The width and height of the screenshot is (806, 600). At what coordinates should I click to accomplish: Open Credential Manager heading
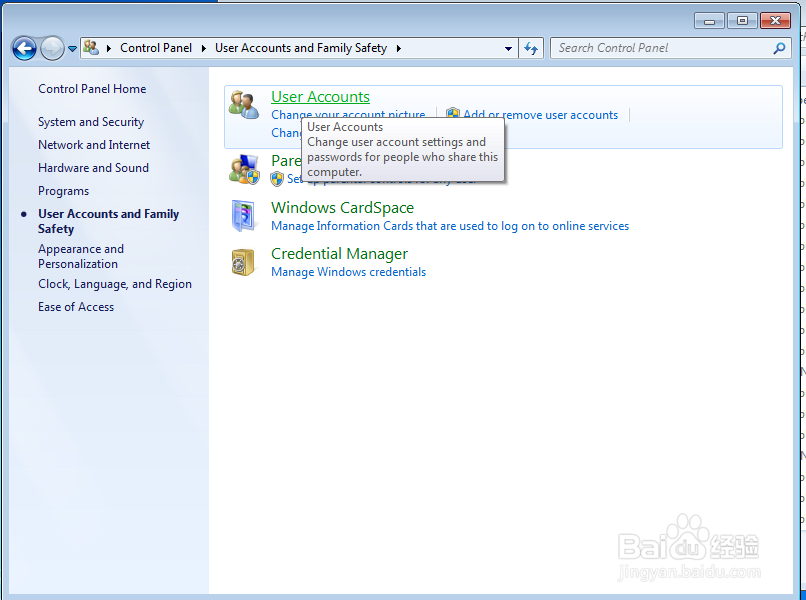(339, 254)
